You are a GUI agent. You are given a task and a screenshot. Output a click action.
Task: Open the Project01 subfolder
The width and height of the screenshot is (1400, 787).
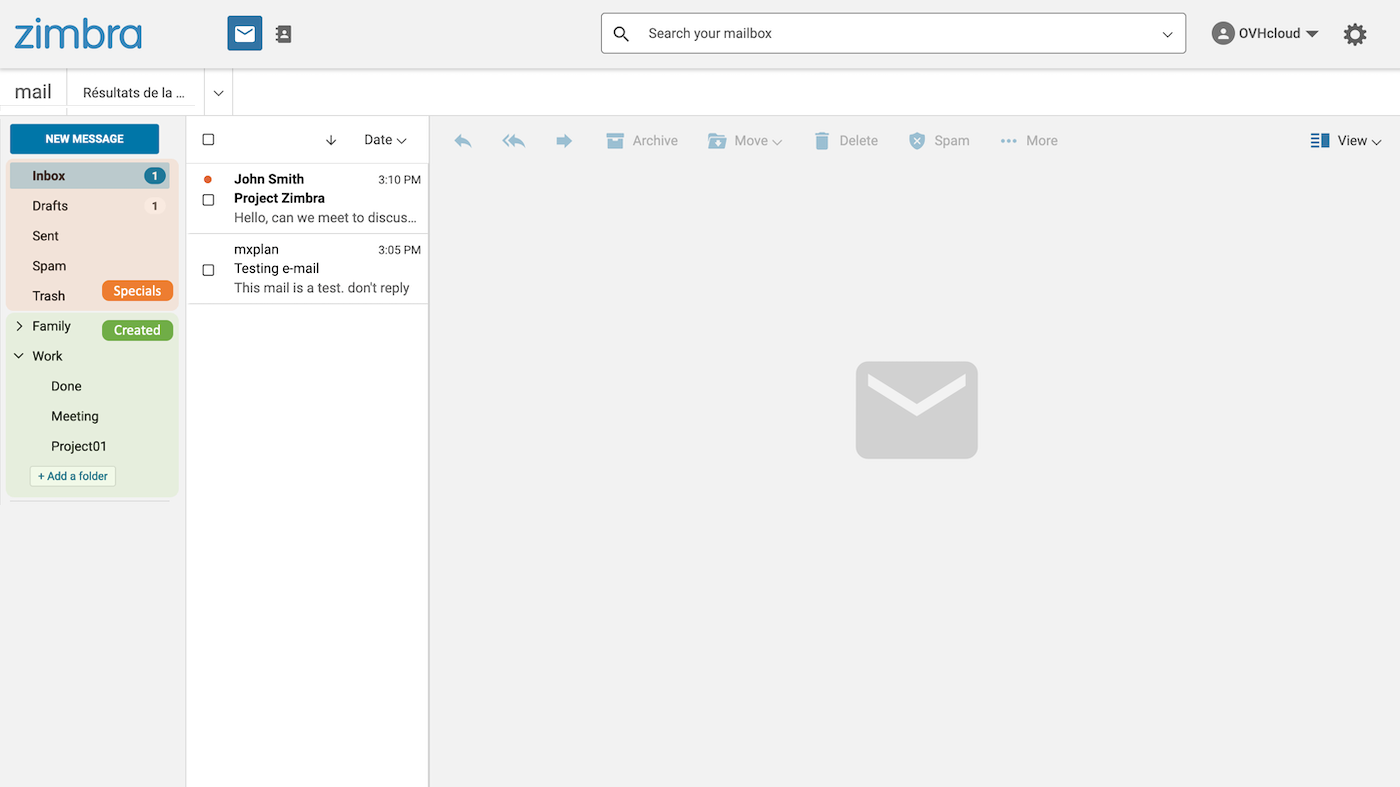pyautogui.click(x=79, y=446)
